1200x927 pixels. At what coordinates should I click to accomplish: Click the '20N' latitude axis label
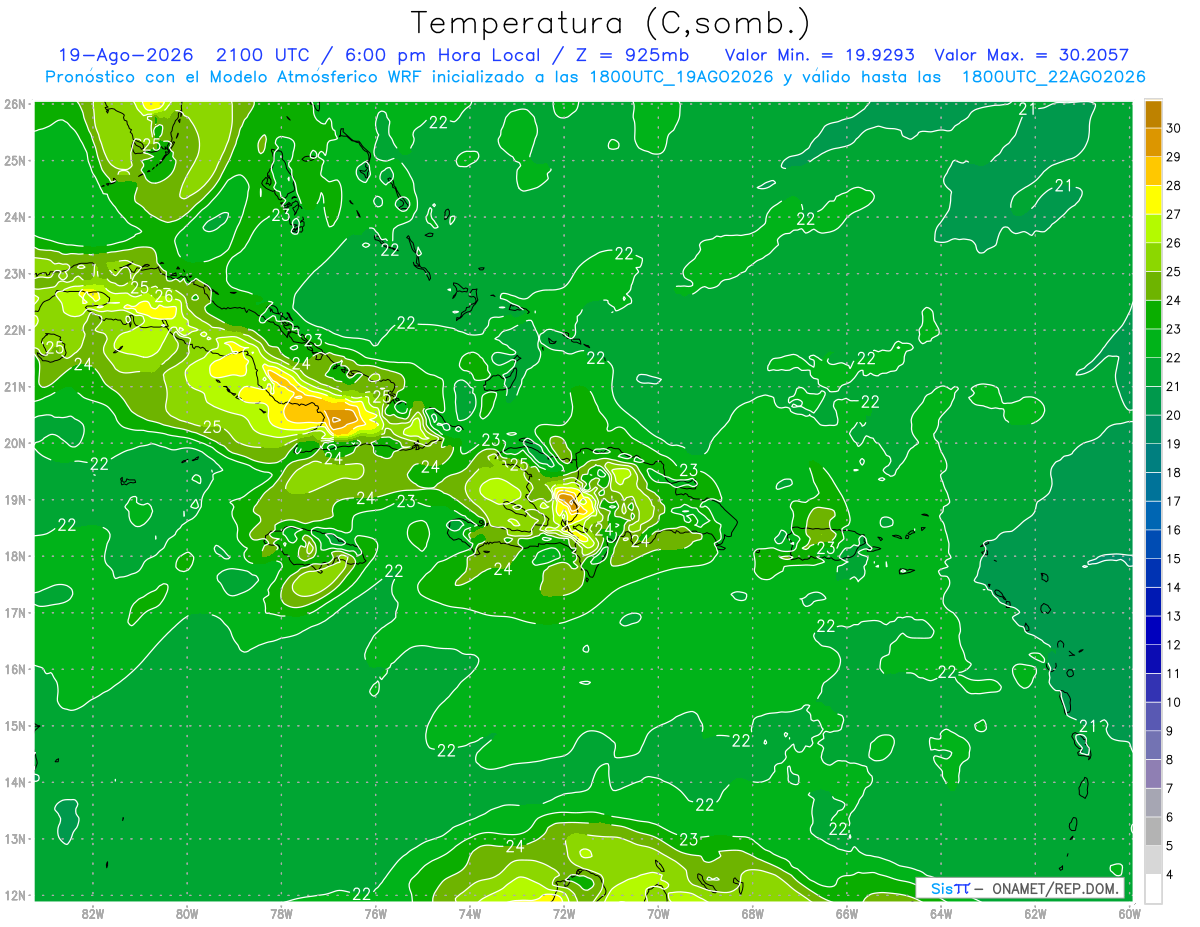pyautogui.click(x=15, y=443)
